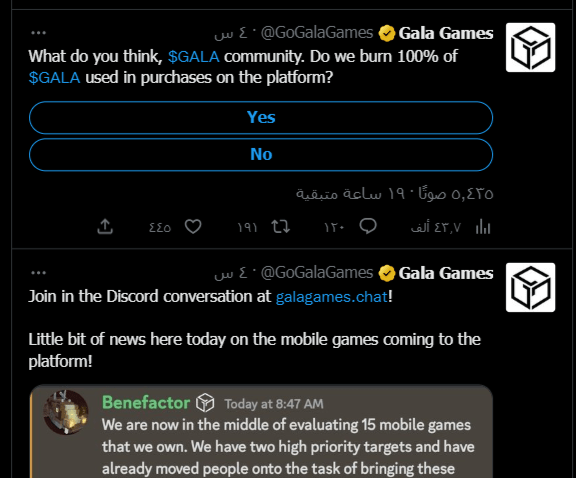
Task: Click the $GALA cashtag before 'used in purchases'
Action: pyautogui.click(x=54, y=78)
